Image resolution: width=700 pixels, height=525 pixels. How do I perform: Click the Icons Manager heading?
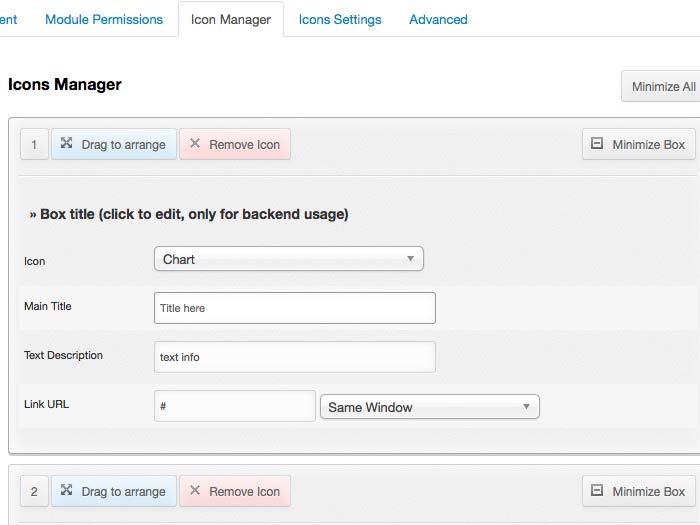tap(65, 85)
